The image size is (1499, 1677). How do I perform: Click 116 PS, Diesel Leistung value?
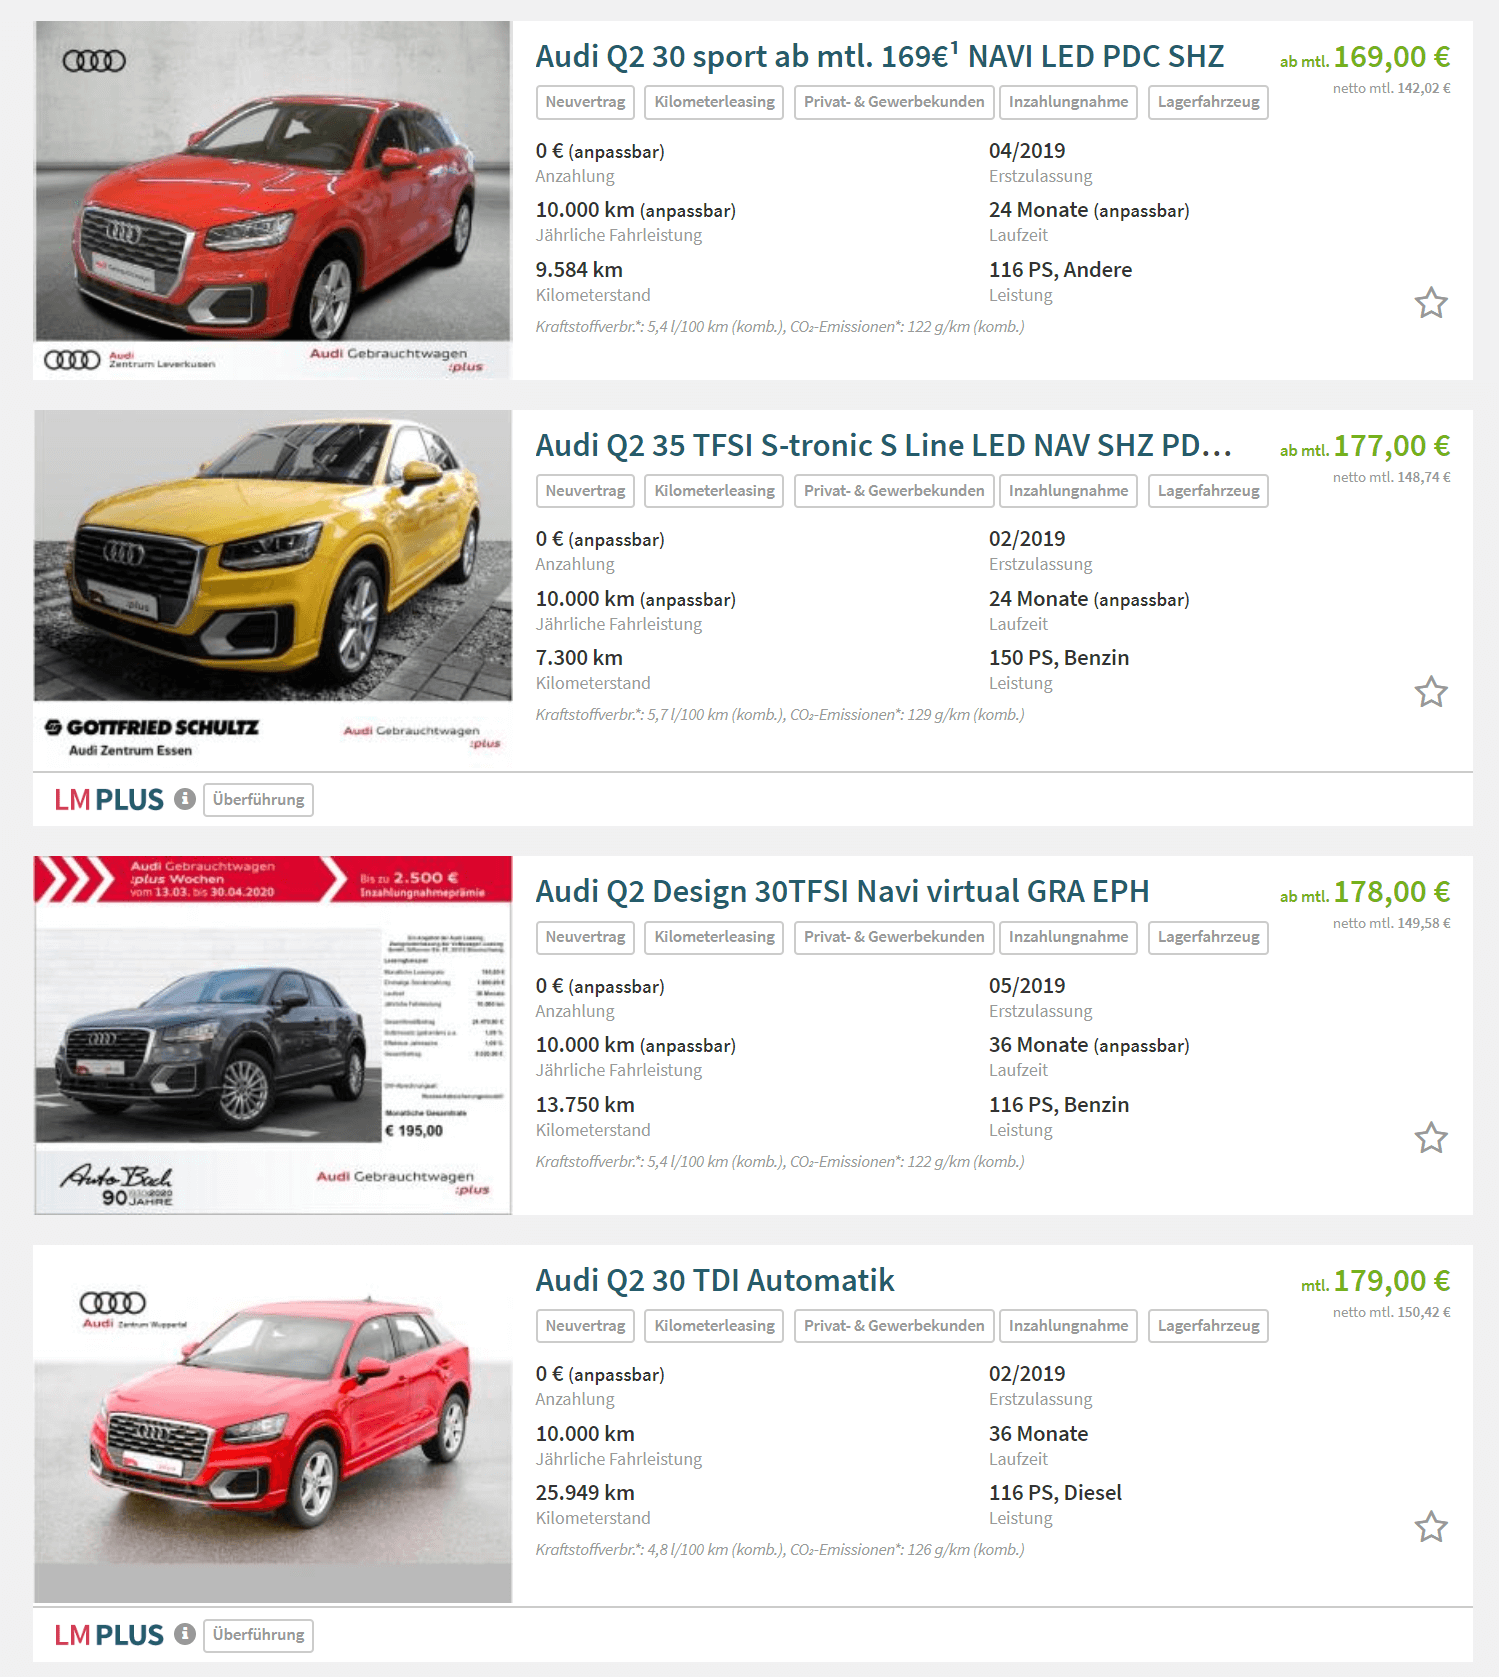[x=1055, y=1493]
